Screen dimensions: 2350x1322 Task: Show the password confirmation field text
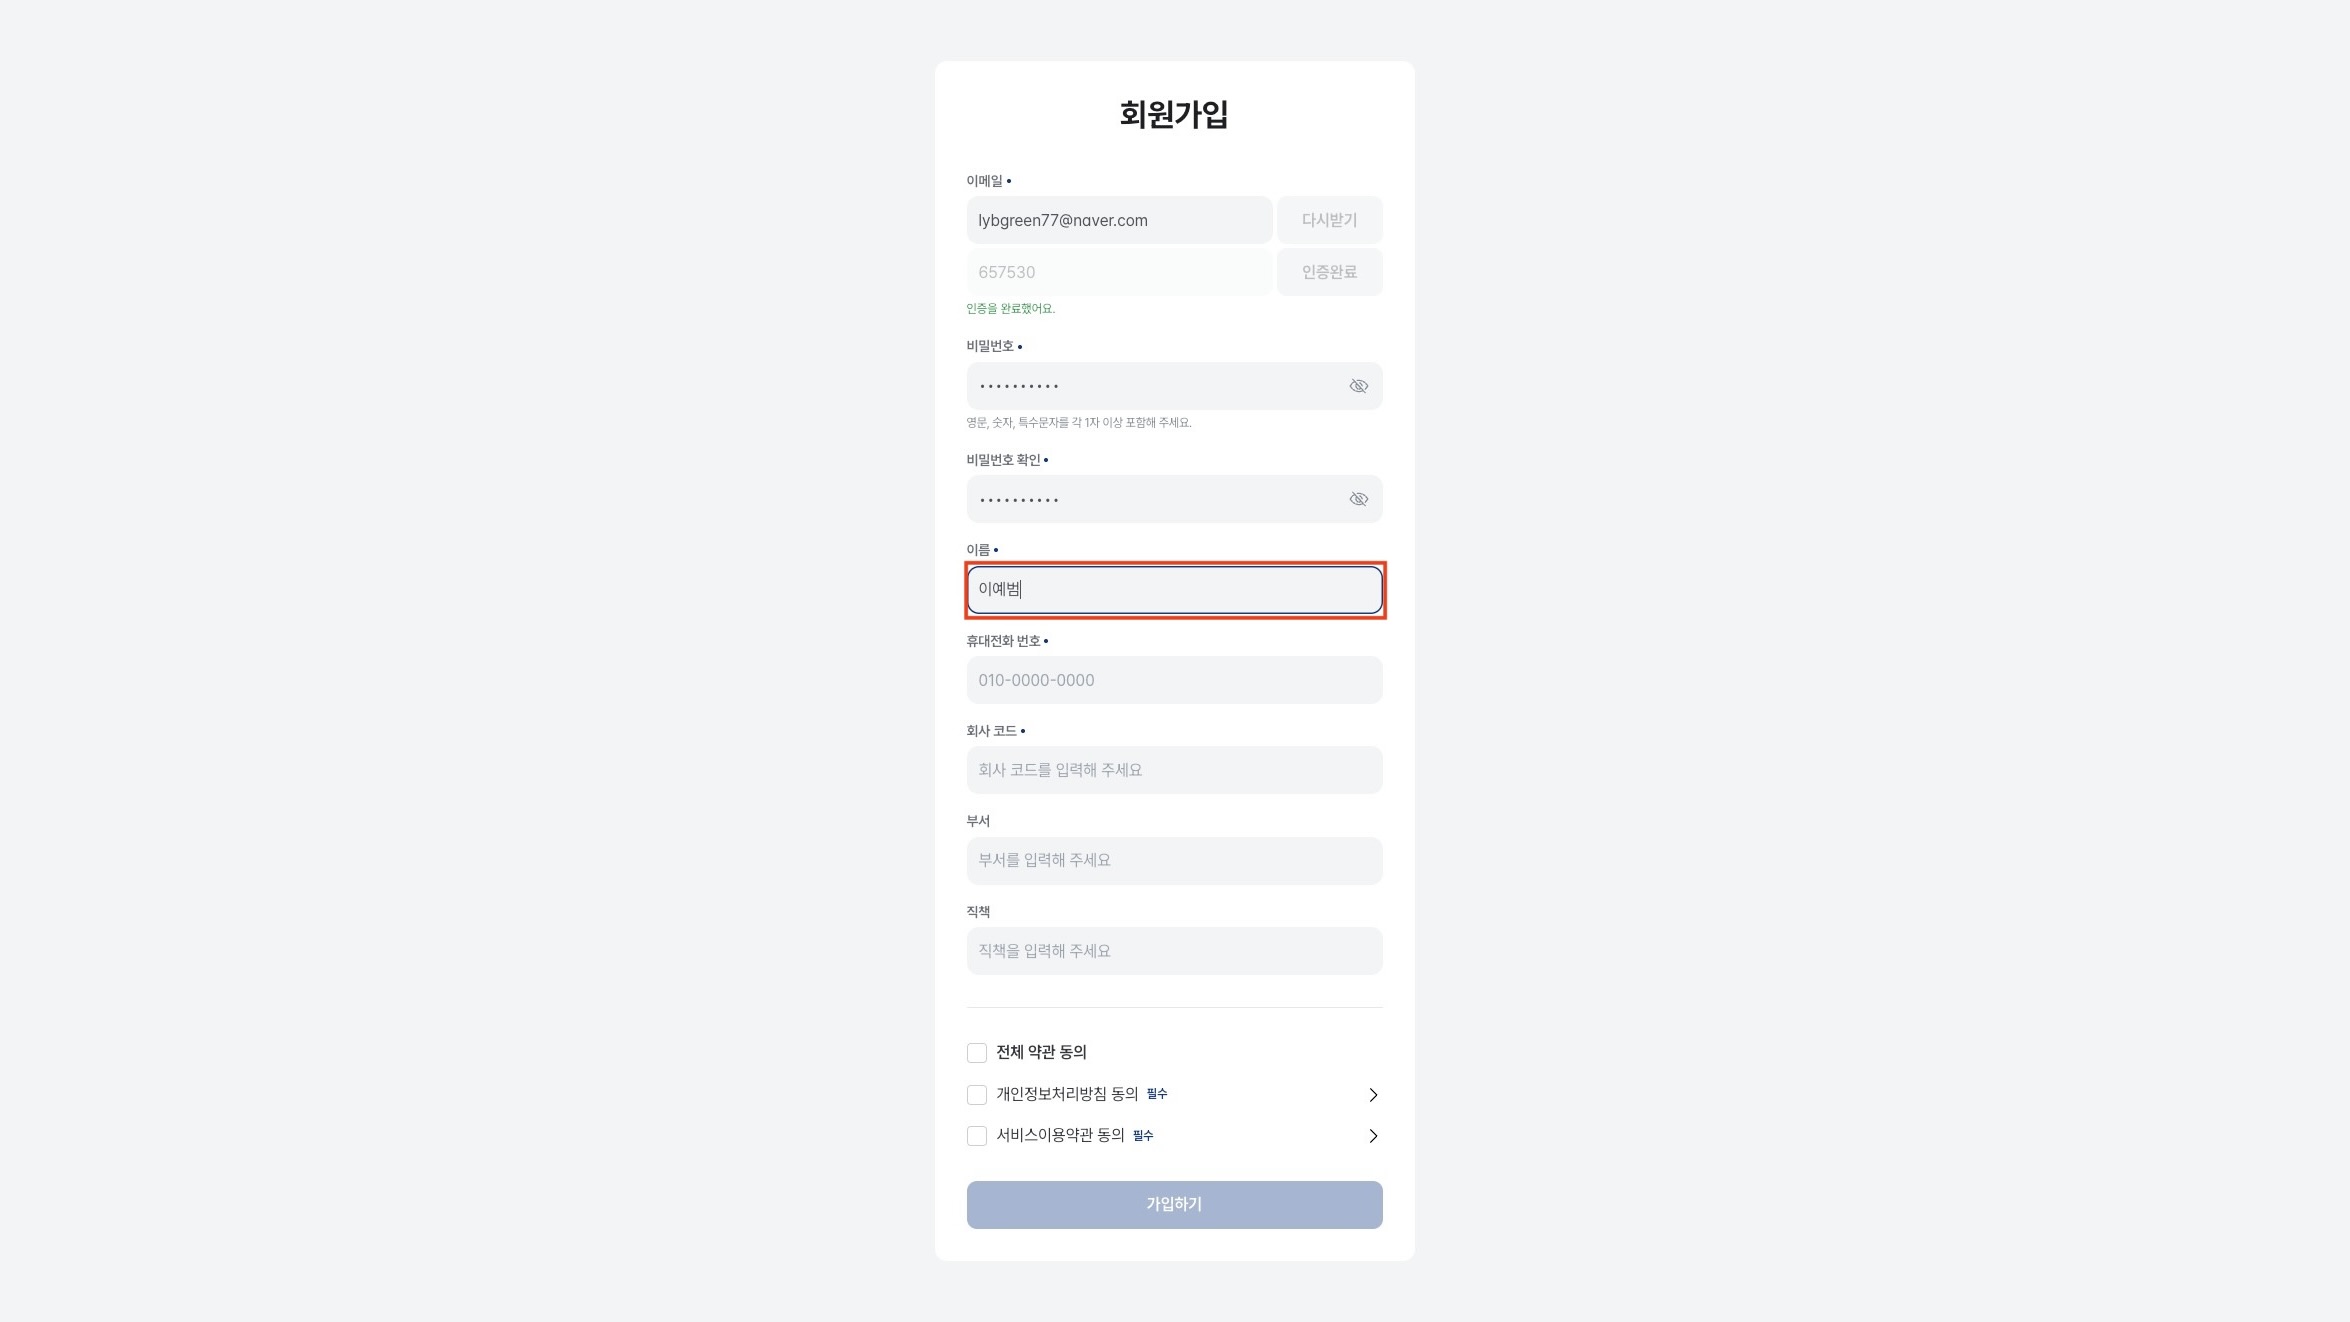tap(1358, 499)
